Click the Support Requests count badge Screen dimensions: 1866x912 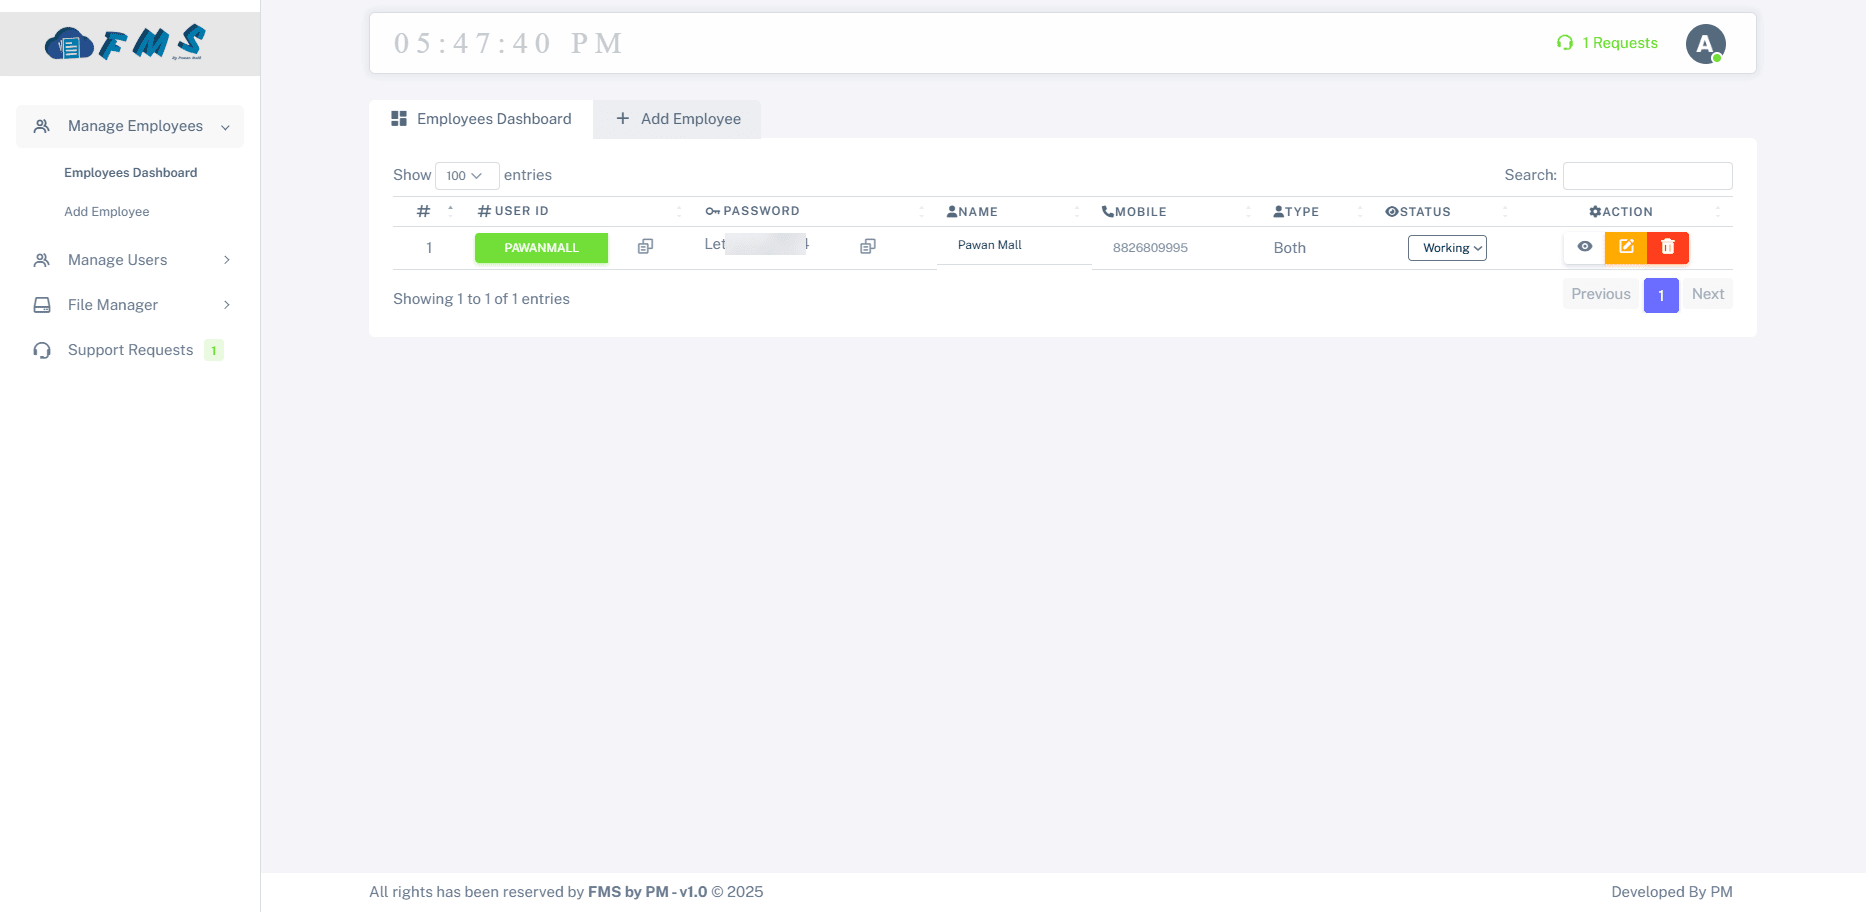coord(214,350)
